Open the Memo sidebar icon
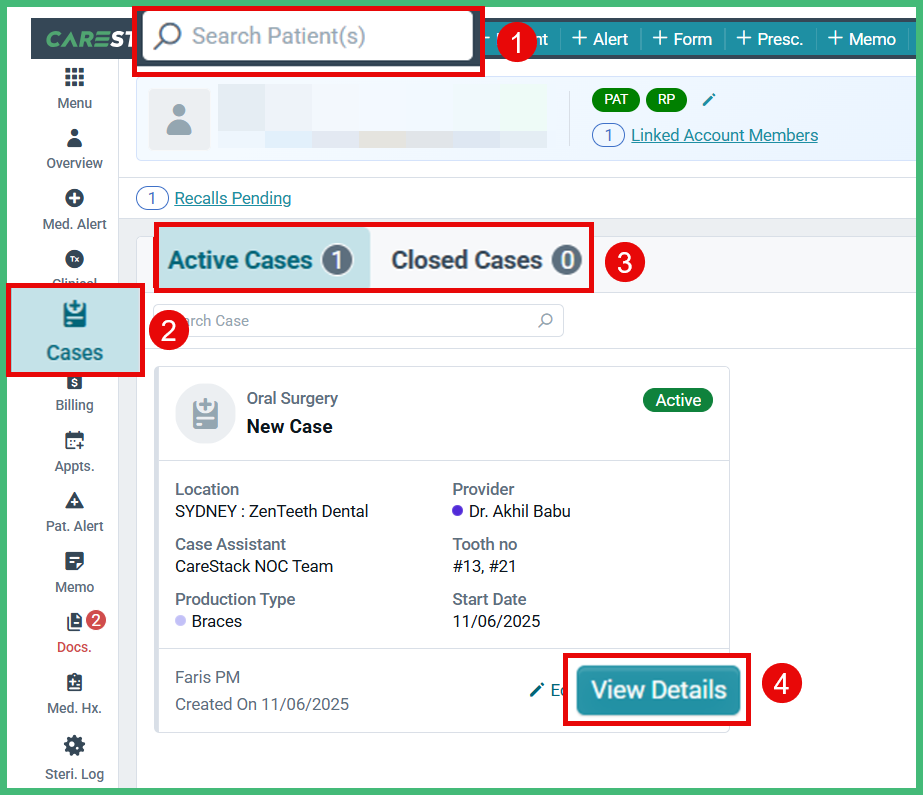The width and height of the screenshot is (923, 795). click(74, 562)
